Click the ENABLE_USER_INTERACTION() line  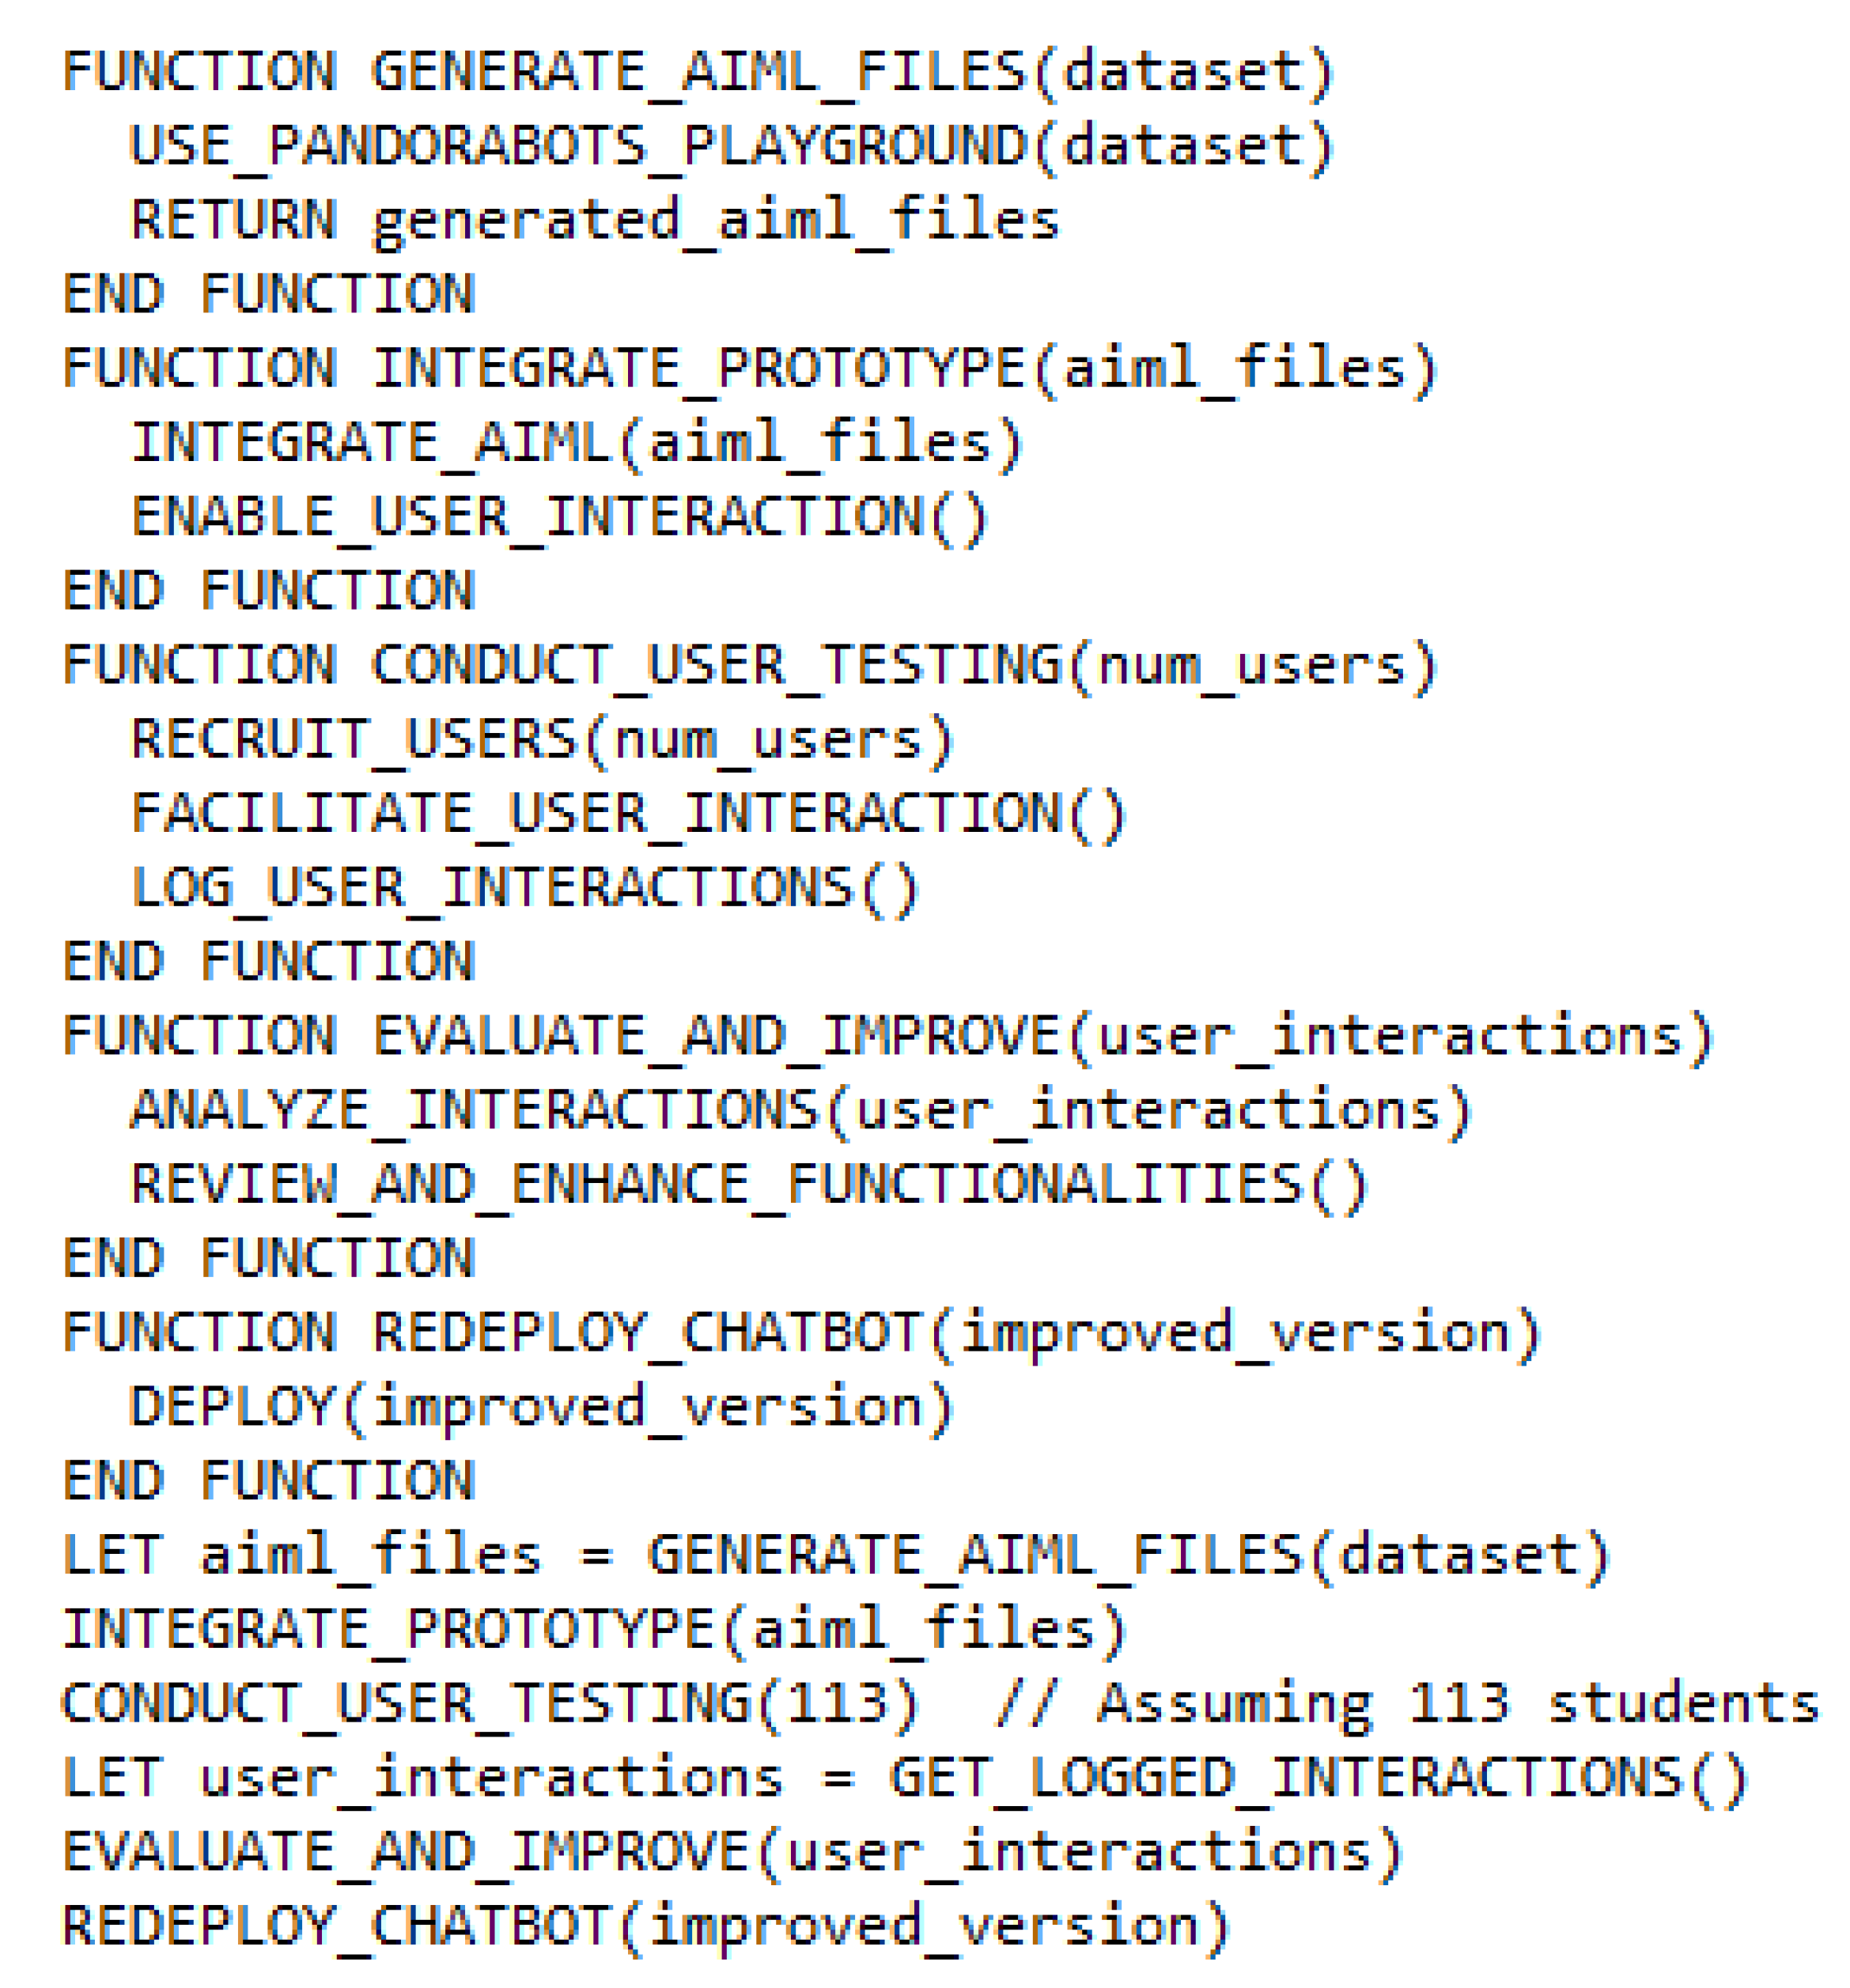pyautogui.click(x=560, y=517)
